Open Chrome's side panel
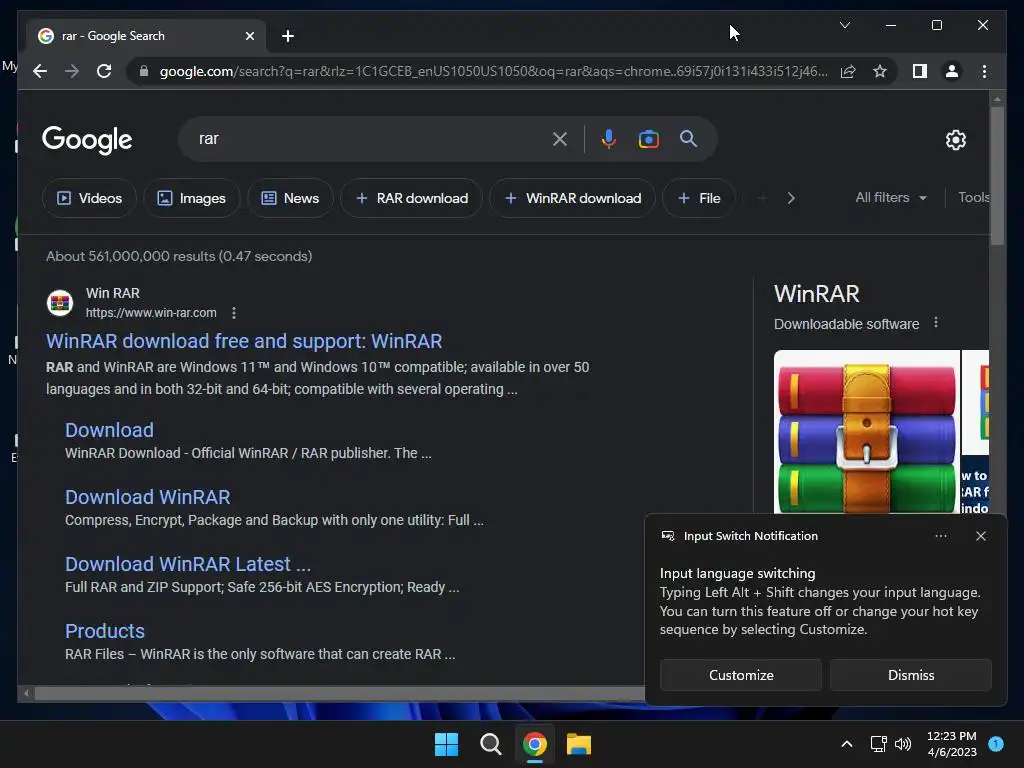This screenshot has width=1024, height=768. [x=920, y=71]
